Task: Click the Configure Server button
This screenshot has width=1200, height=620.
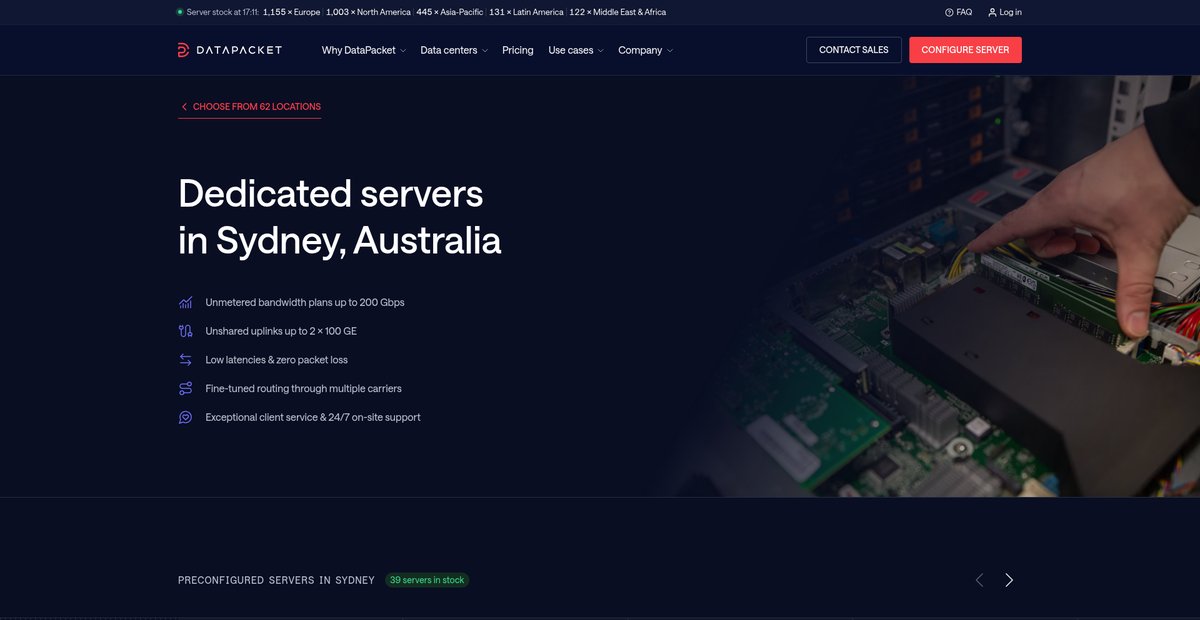Action: (965, 50)
